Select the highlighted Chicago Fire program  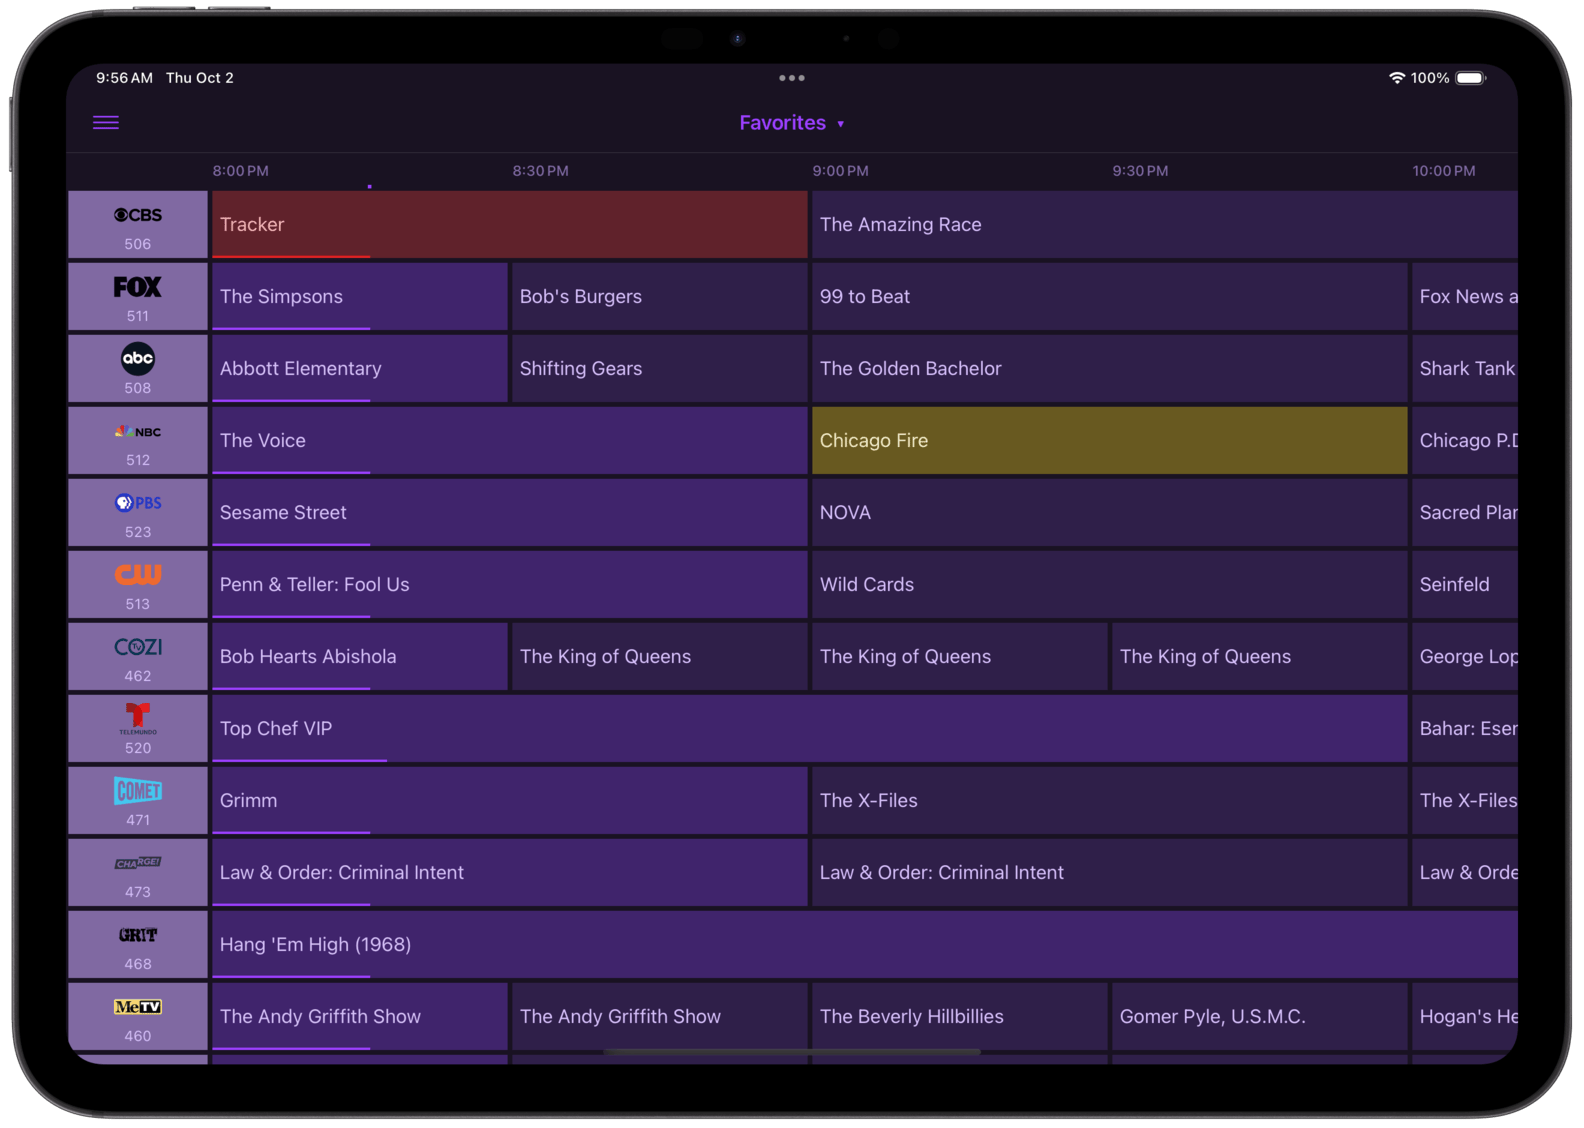[1109, 441]
